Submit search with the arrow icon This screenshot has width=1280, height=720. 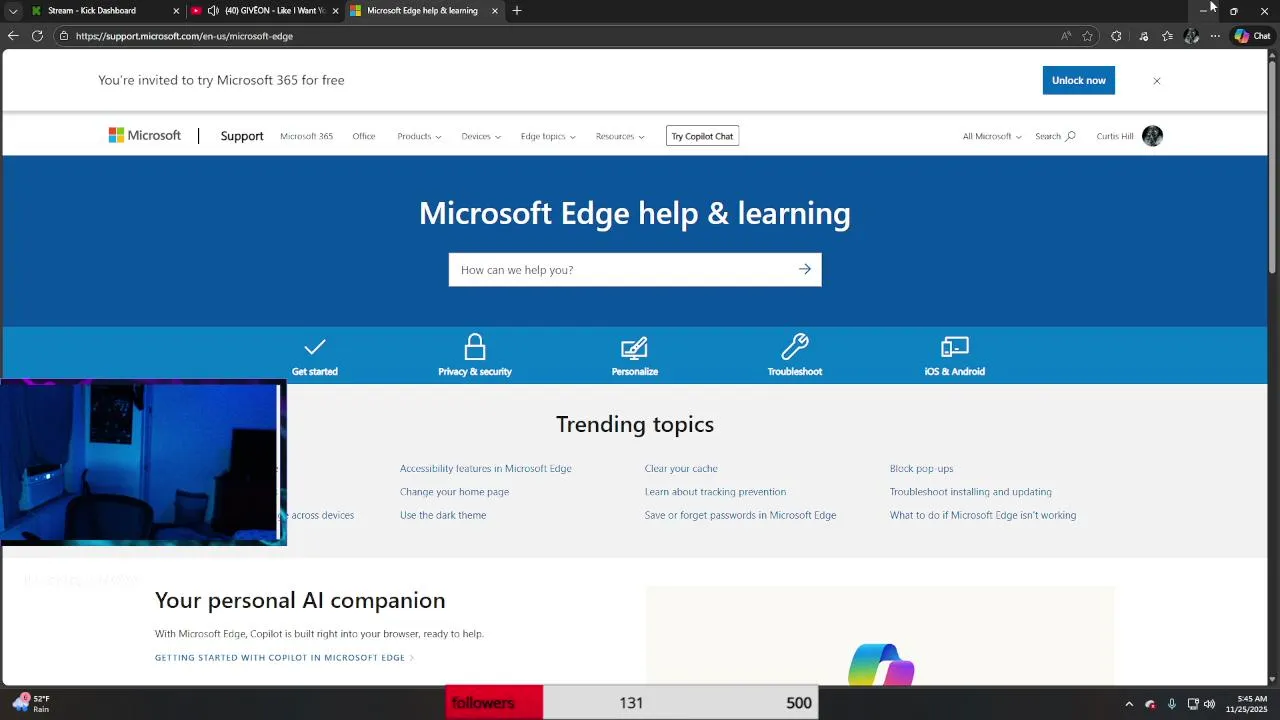[x=805, y=269]
